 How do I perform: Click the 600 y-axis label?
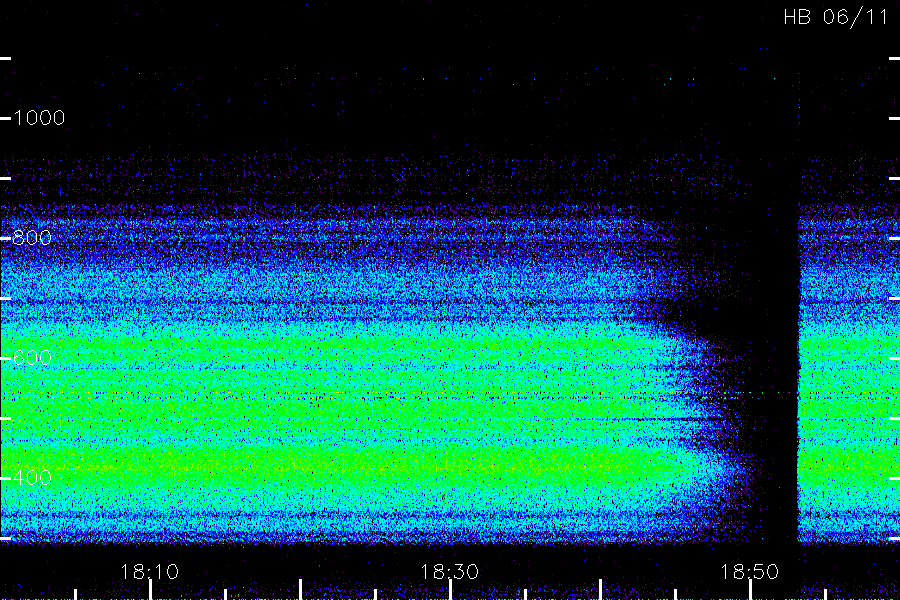(x=32, y=358)
